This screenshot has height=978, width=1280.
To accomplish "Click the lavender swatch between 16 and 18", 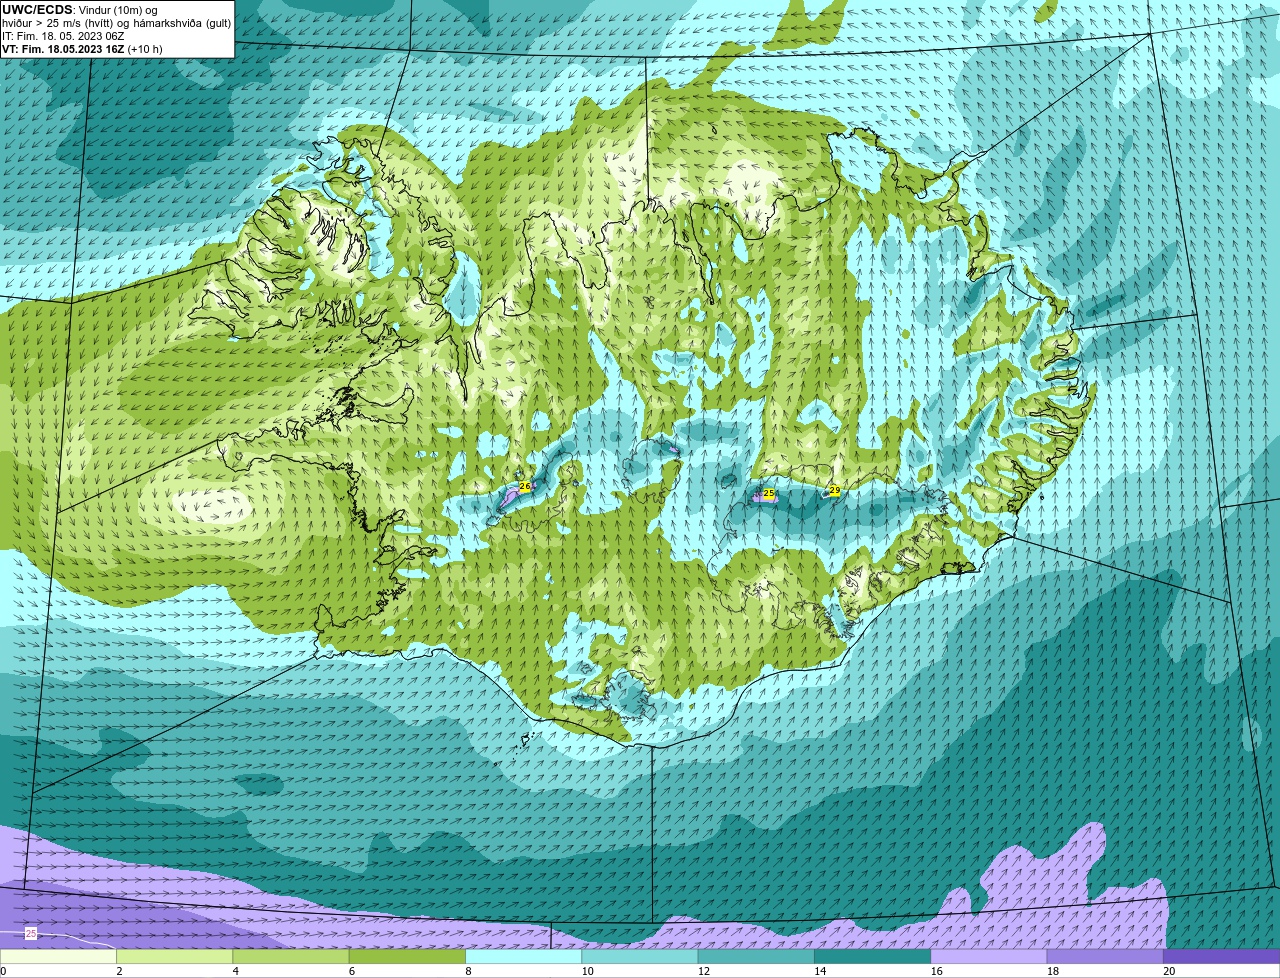I will pos(989,956).
